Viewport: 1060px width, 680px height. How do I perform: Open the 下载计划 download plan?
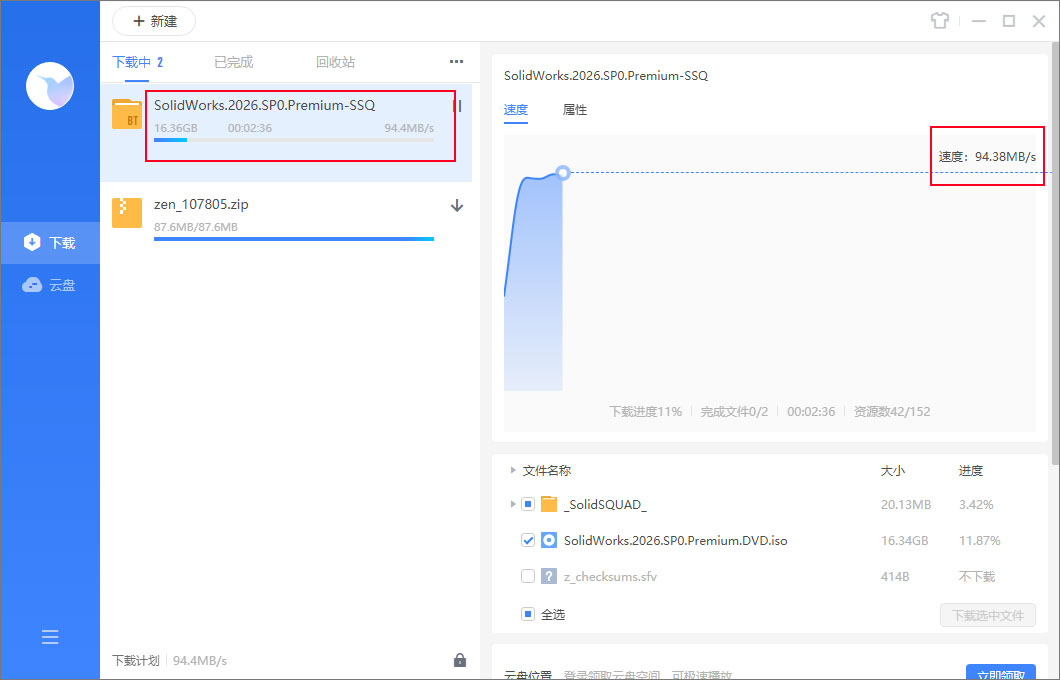136,660
